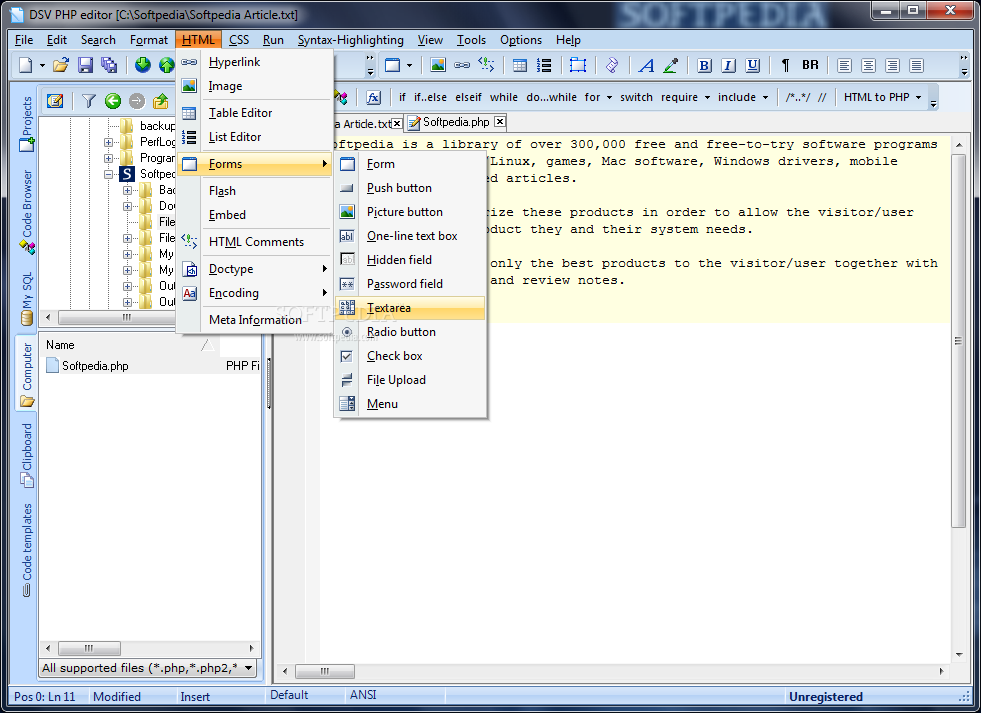Choose Password field in Forms submenu

410,284
